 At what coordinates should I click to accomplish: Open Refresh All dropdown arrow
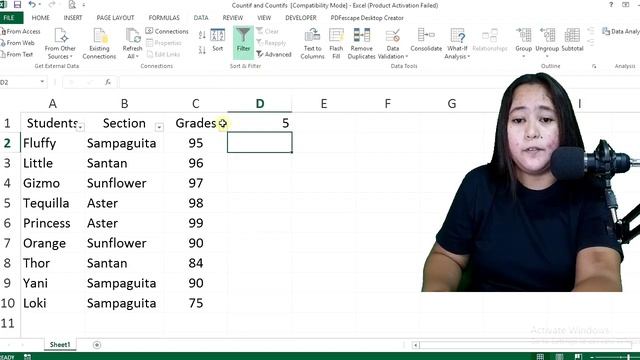click(x=138, y=56)
